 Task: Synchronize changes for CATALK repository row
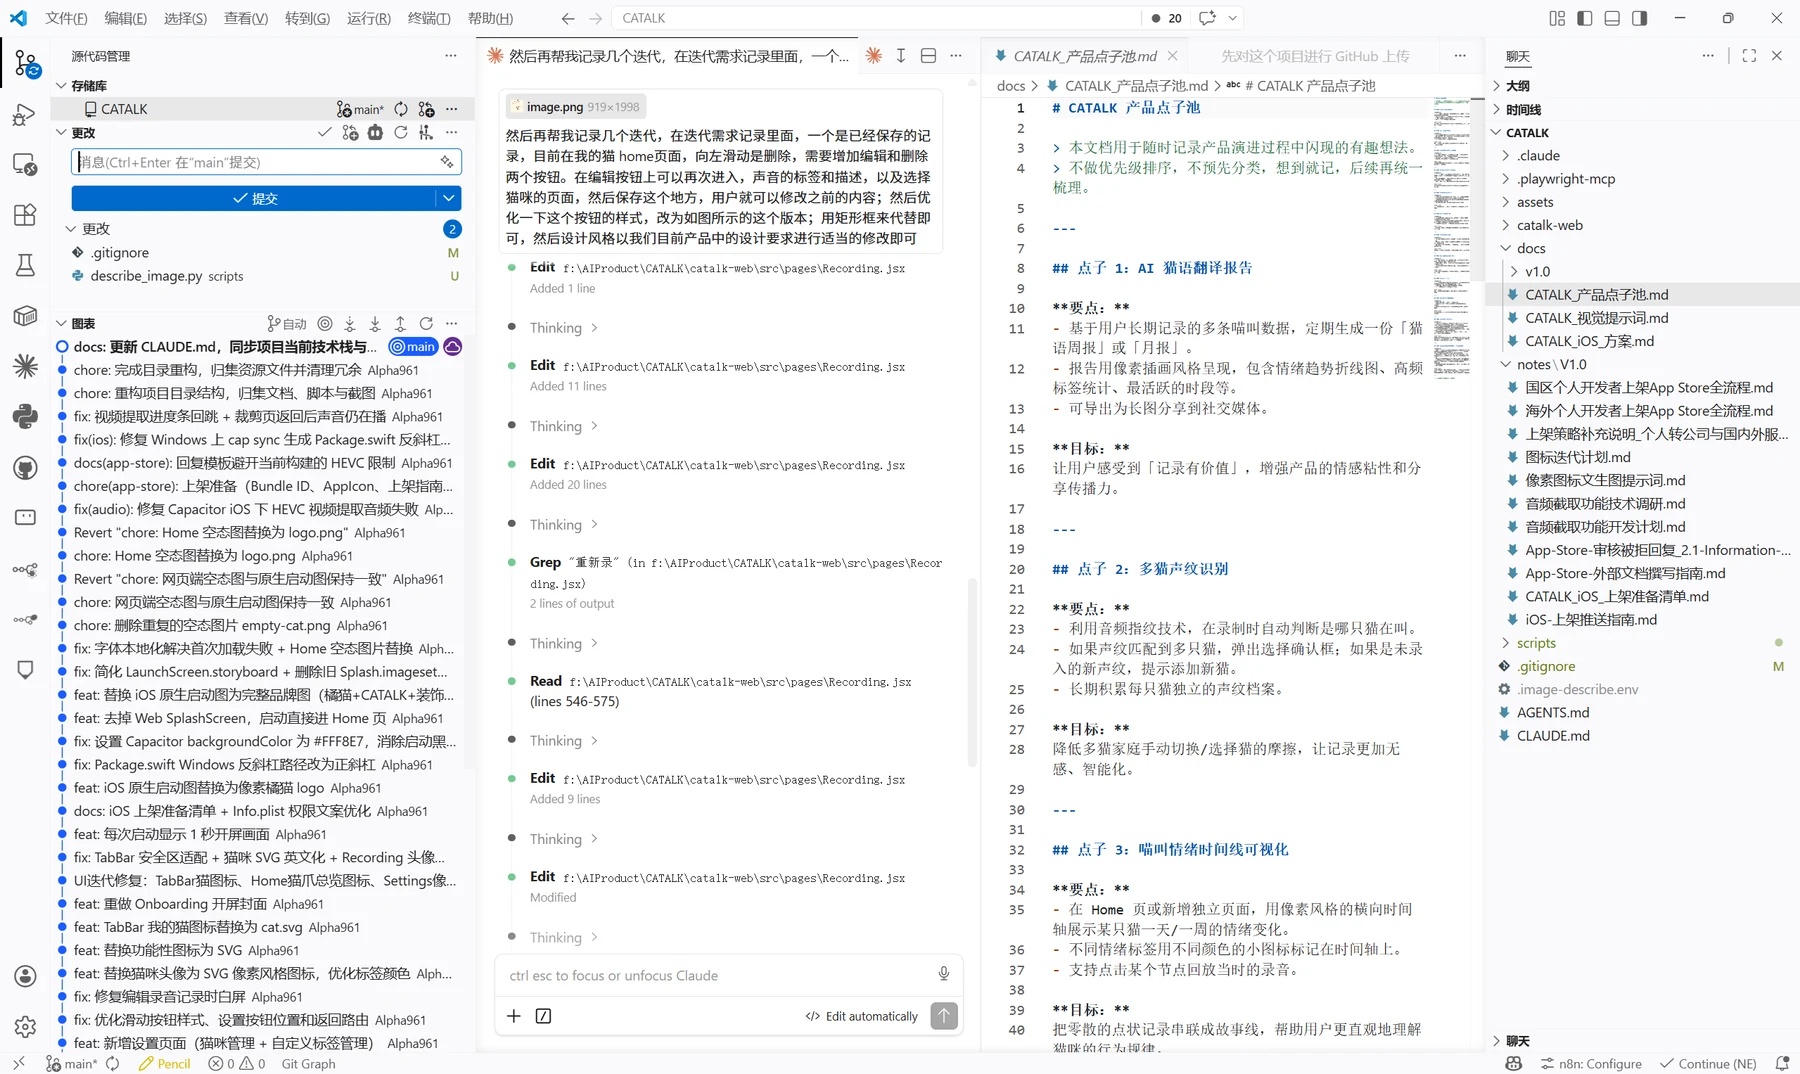tap(401, 109)
